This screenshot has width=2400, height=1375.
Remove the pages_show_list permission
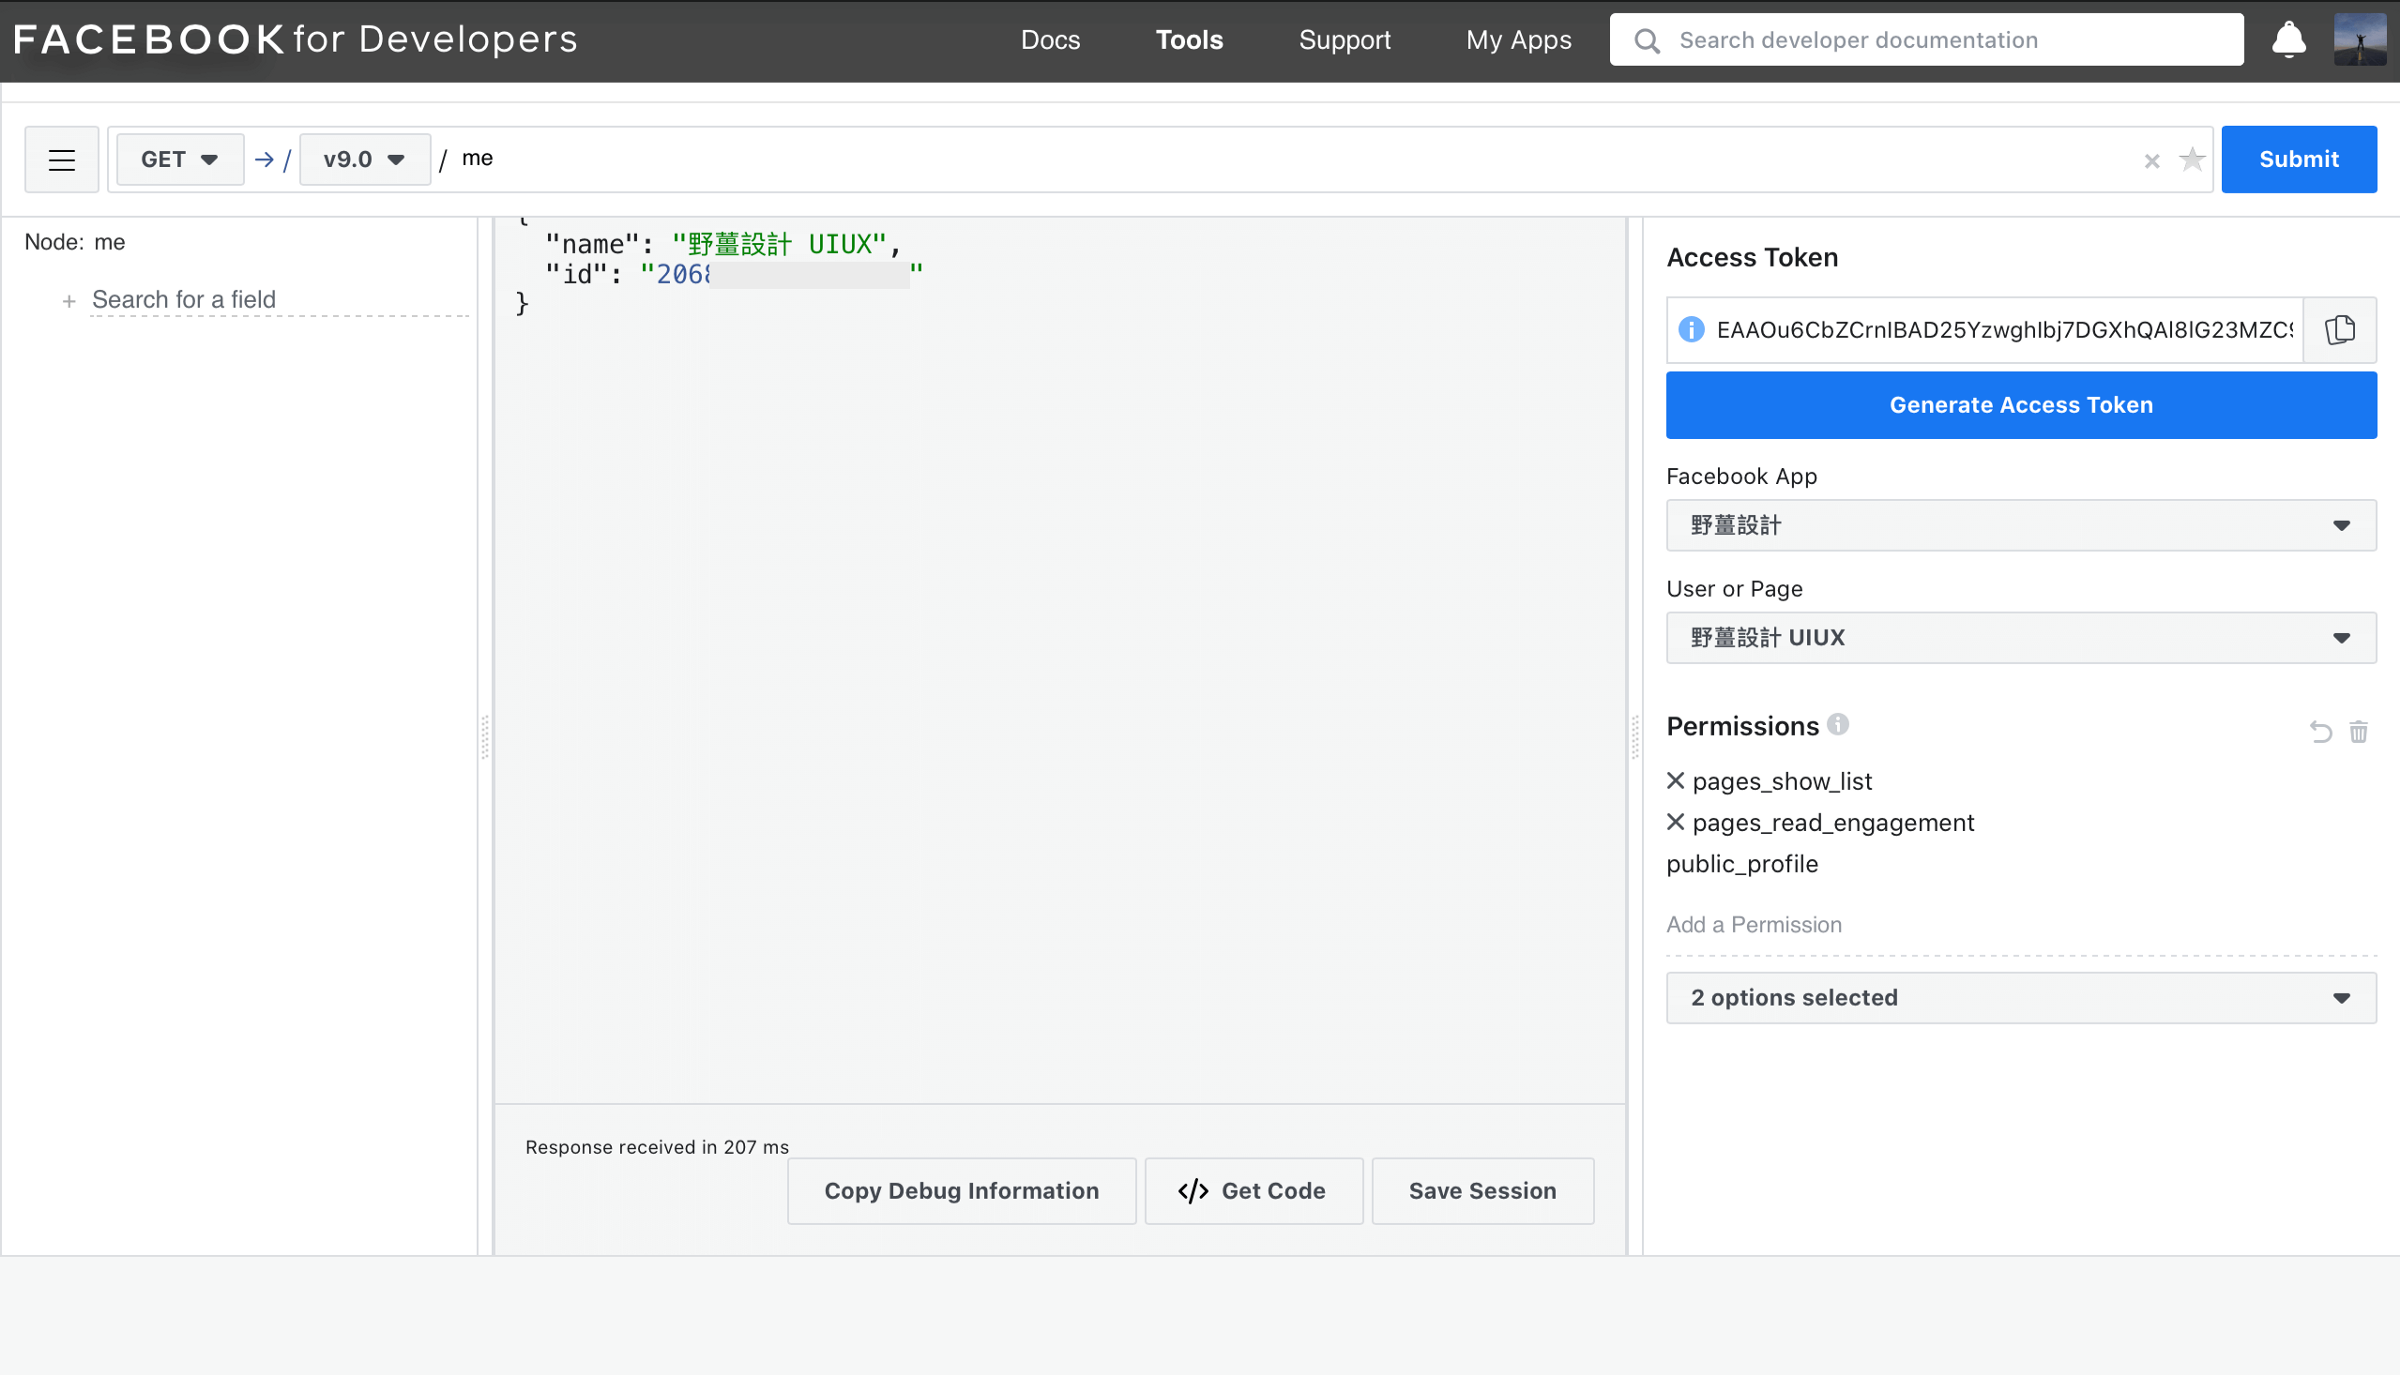tap(1676, 780)
